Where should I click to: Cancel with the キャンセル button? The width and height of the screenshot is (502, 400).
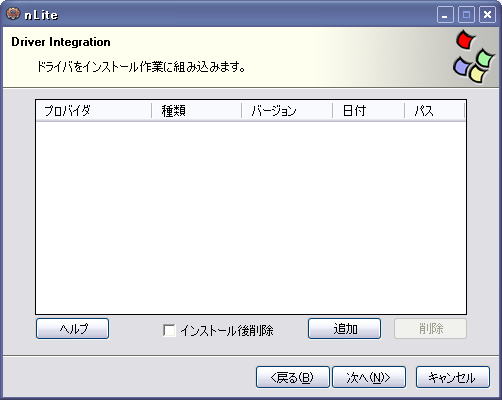[x=453, y=377]
